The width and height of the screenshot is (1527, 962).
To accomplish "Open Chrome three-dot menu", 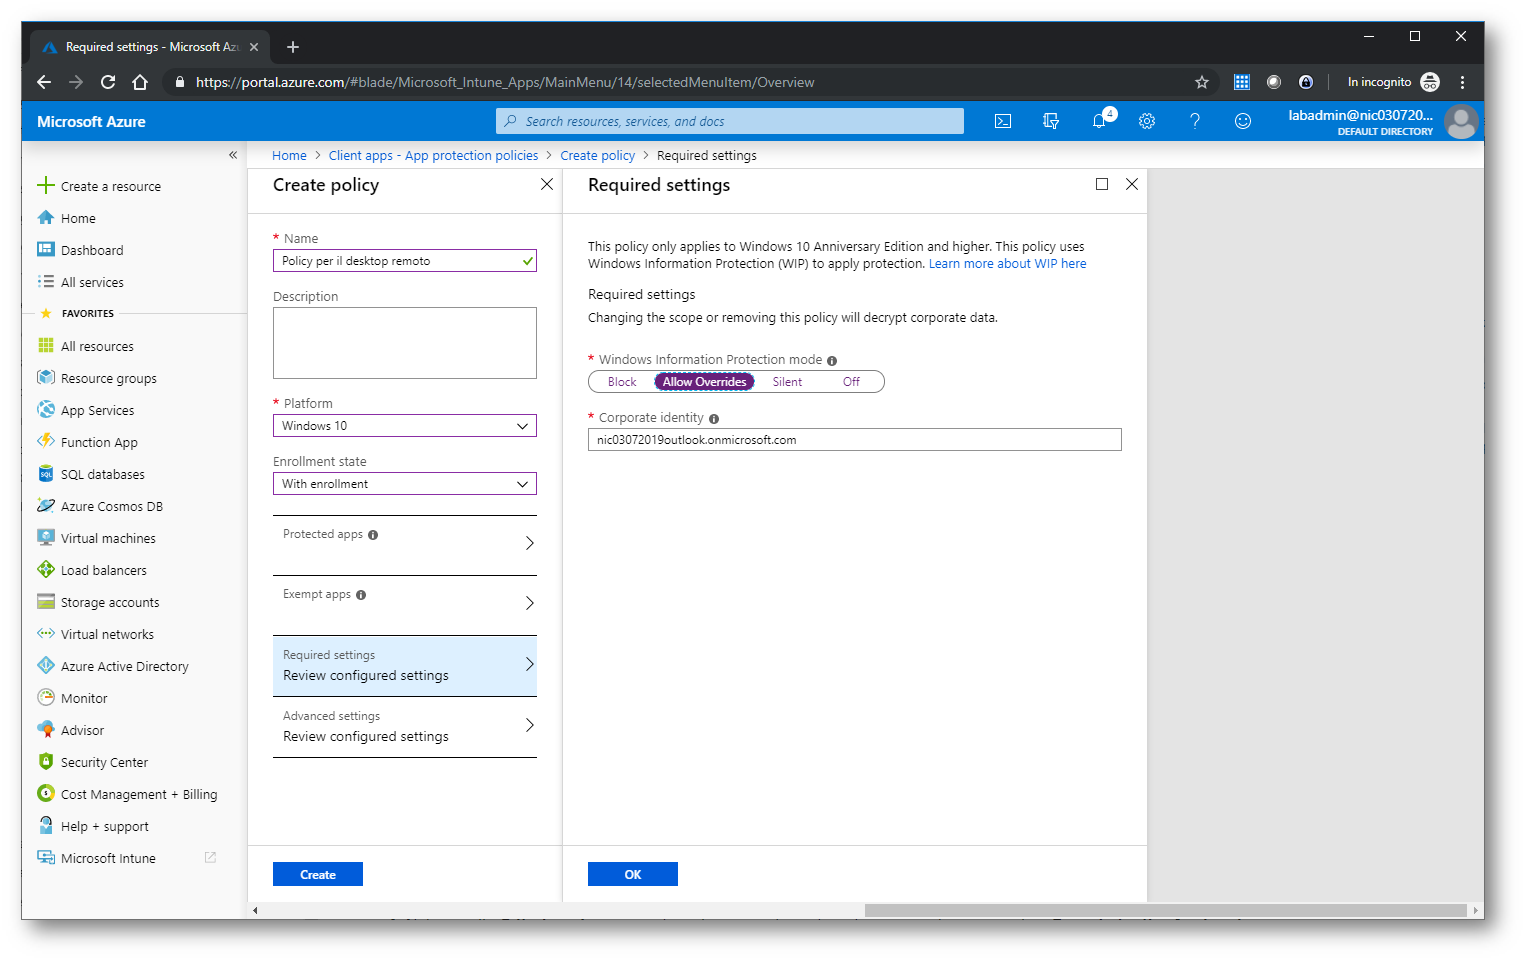I will coord(1462,82).
